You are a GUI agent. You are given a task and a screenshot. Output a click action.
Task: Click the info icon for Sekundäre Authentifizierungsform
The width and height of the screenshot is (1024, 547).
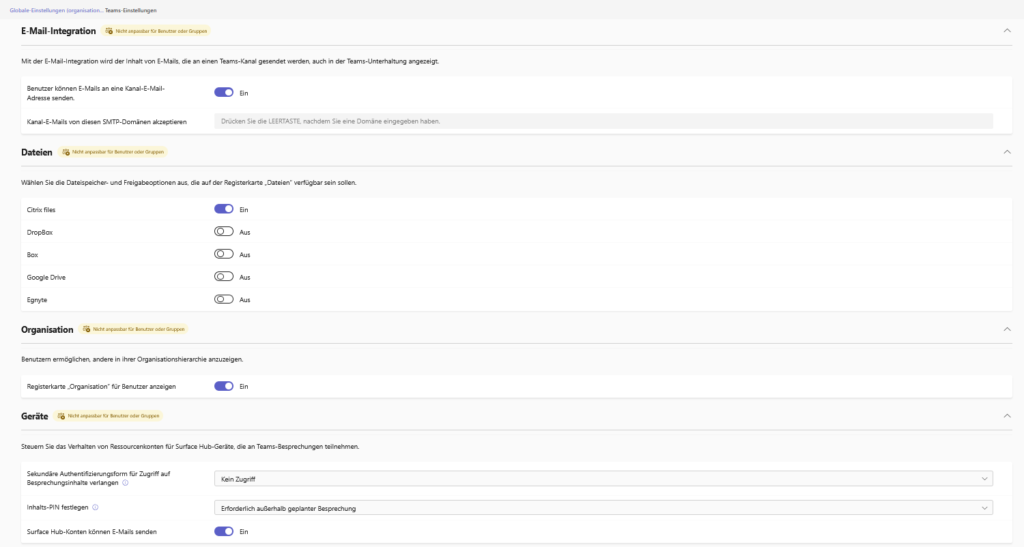[123, 483]
